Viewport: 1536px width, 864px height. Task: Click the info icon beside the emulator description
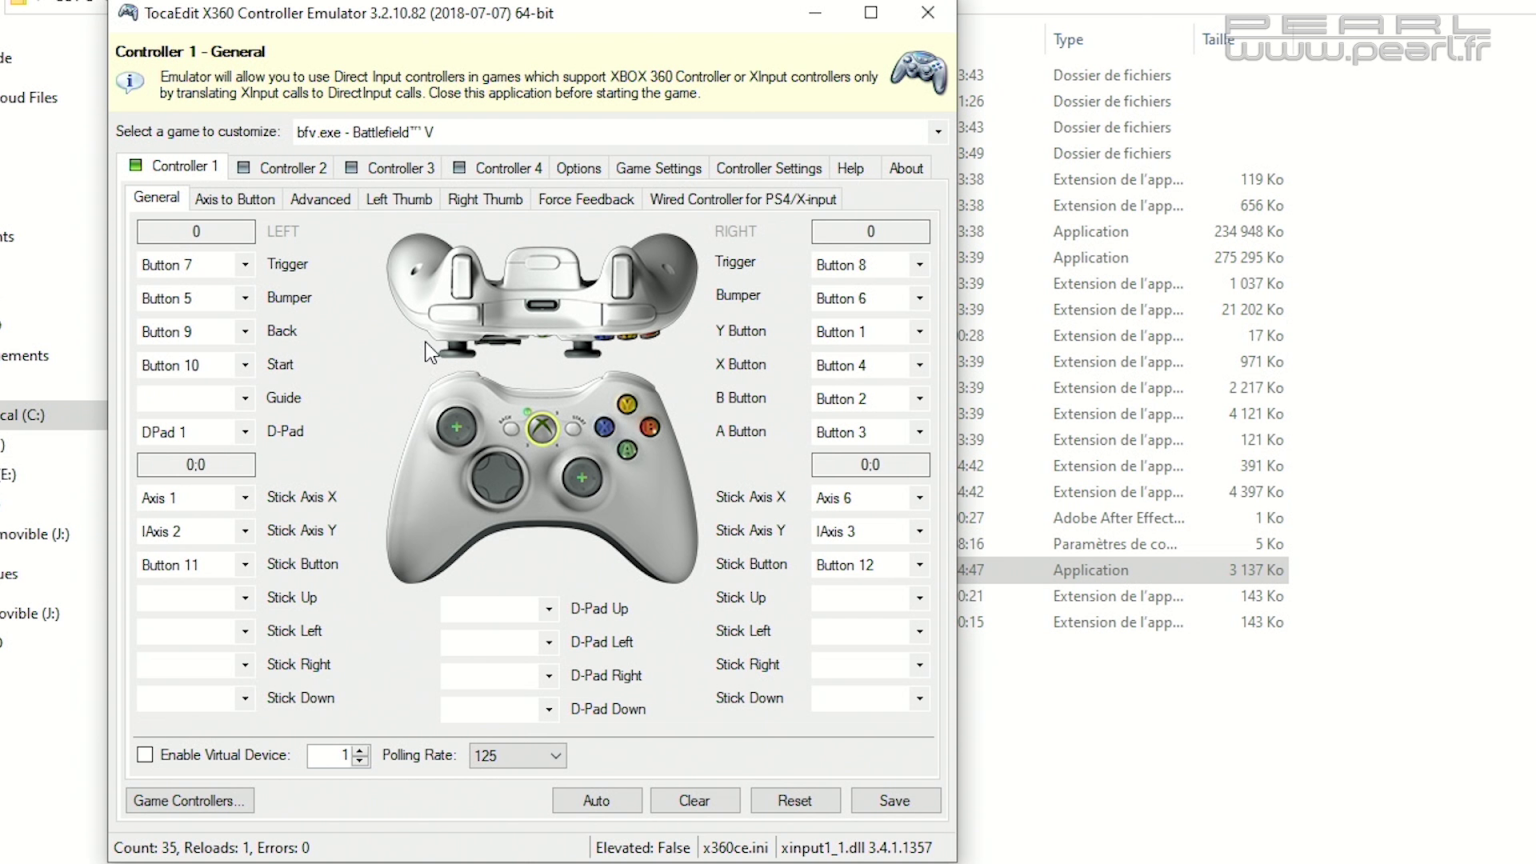click(x=130, y=83)
